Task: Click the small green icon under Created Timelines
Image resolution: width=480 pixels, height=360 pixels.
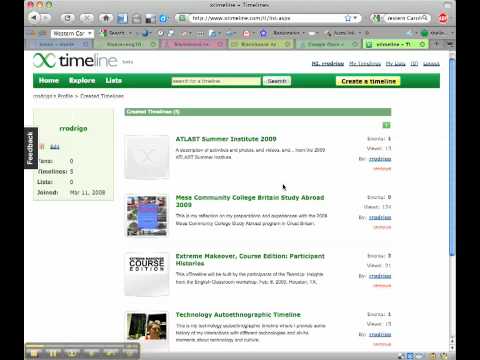Action: tap(386, 125)
